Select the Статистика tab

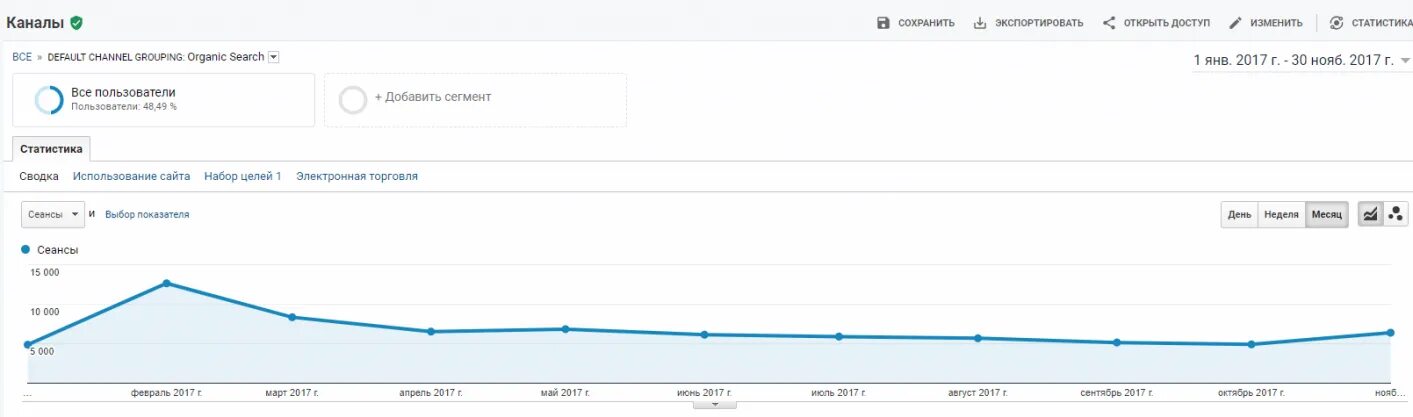[51, 149]
